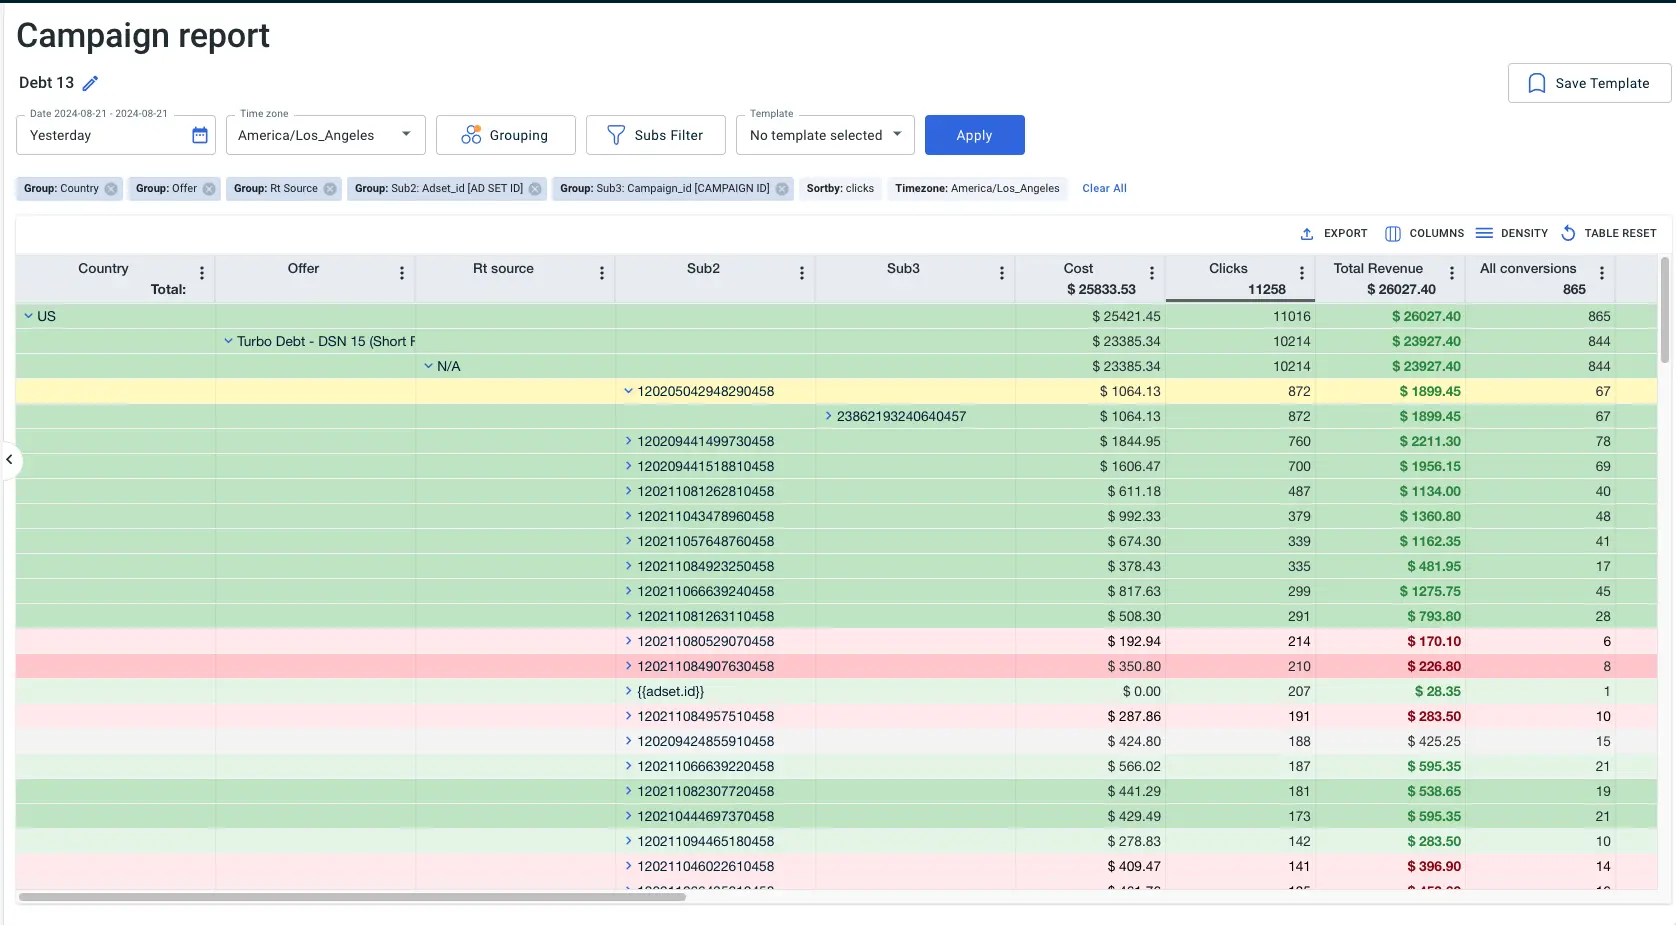Collapse adset 120205042948290458 row
Image resolution: width=1676 pixels, height=925 pixels.
tap(628, 391)
